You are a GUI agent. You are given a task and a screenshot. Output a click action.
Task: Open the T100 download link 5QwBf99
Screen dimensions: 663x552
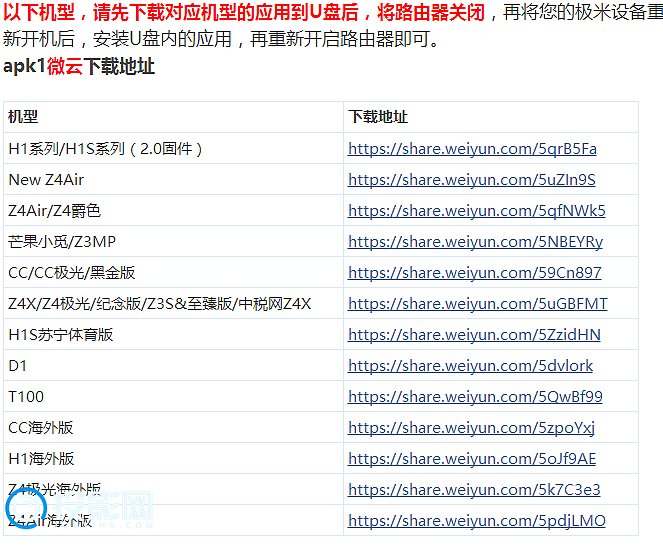coord(475,397)
